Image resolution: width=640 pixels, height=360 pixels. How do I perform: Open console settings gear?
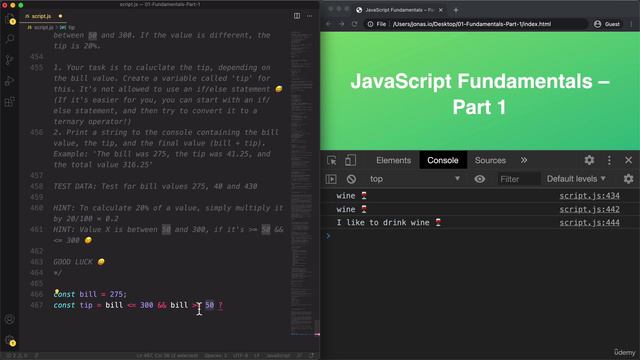(629, 179)
